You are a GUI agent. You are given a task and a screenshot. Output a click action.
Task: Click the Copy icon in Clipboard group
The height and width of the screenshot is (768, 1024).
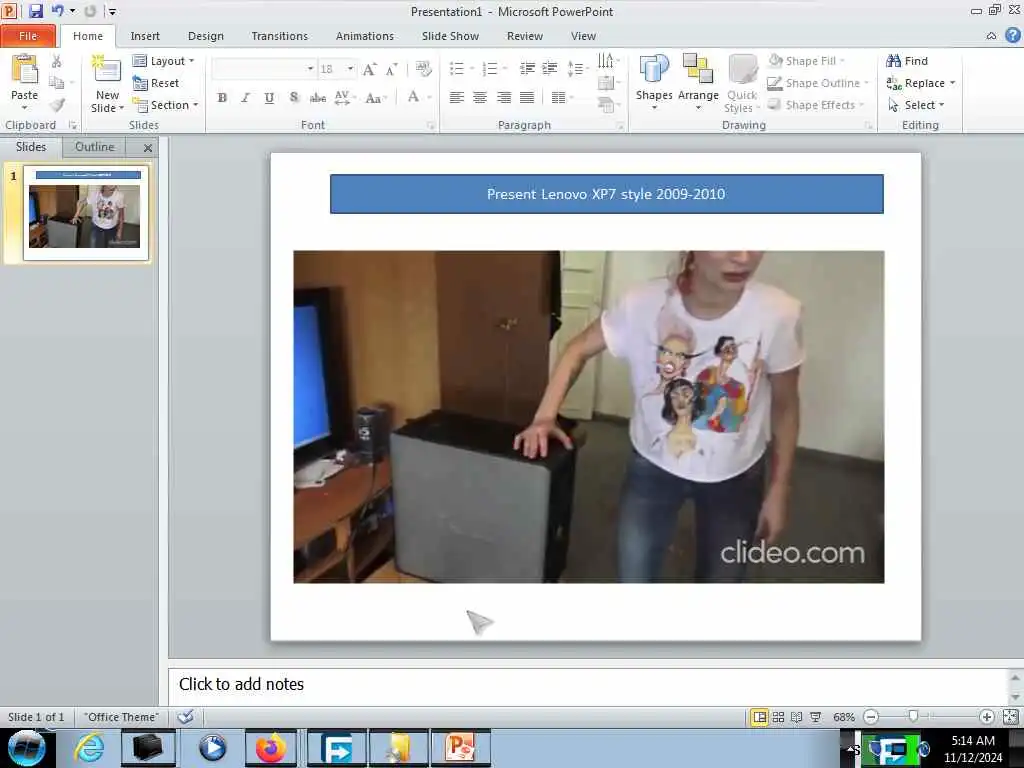pos(57,83)
